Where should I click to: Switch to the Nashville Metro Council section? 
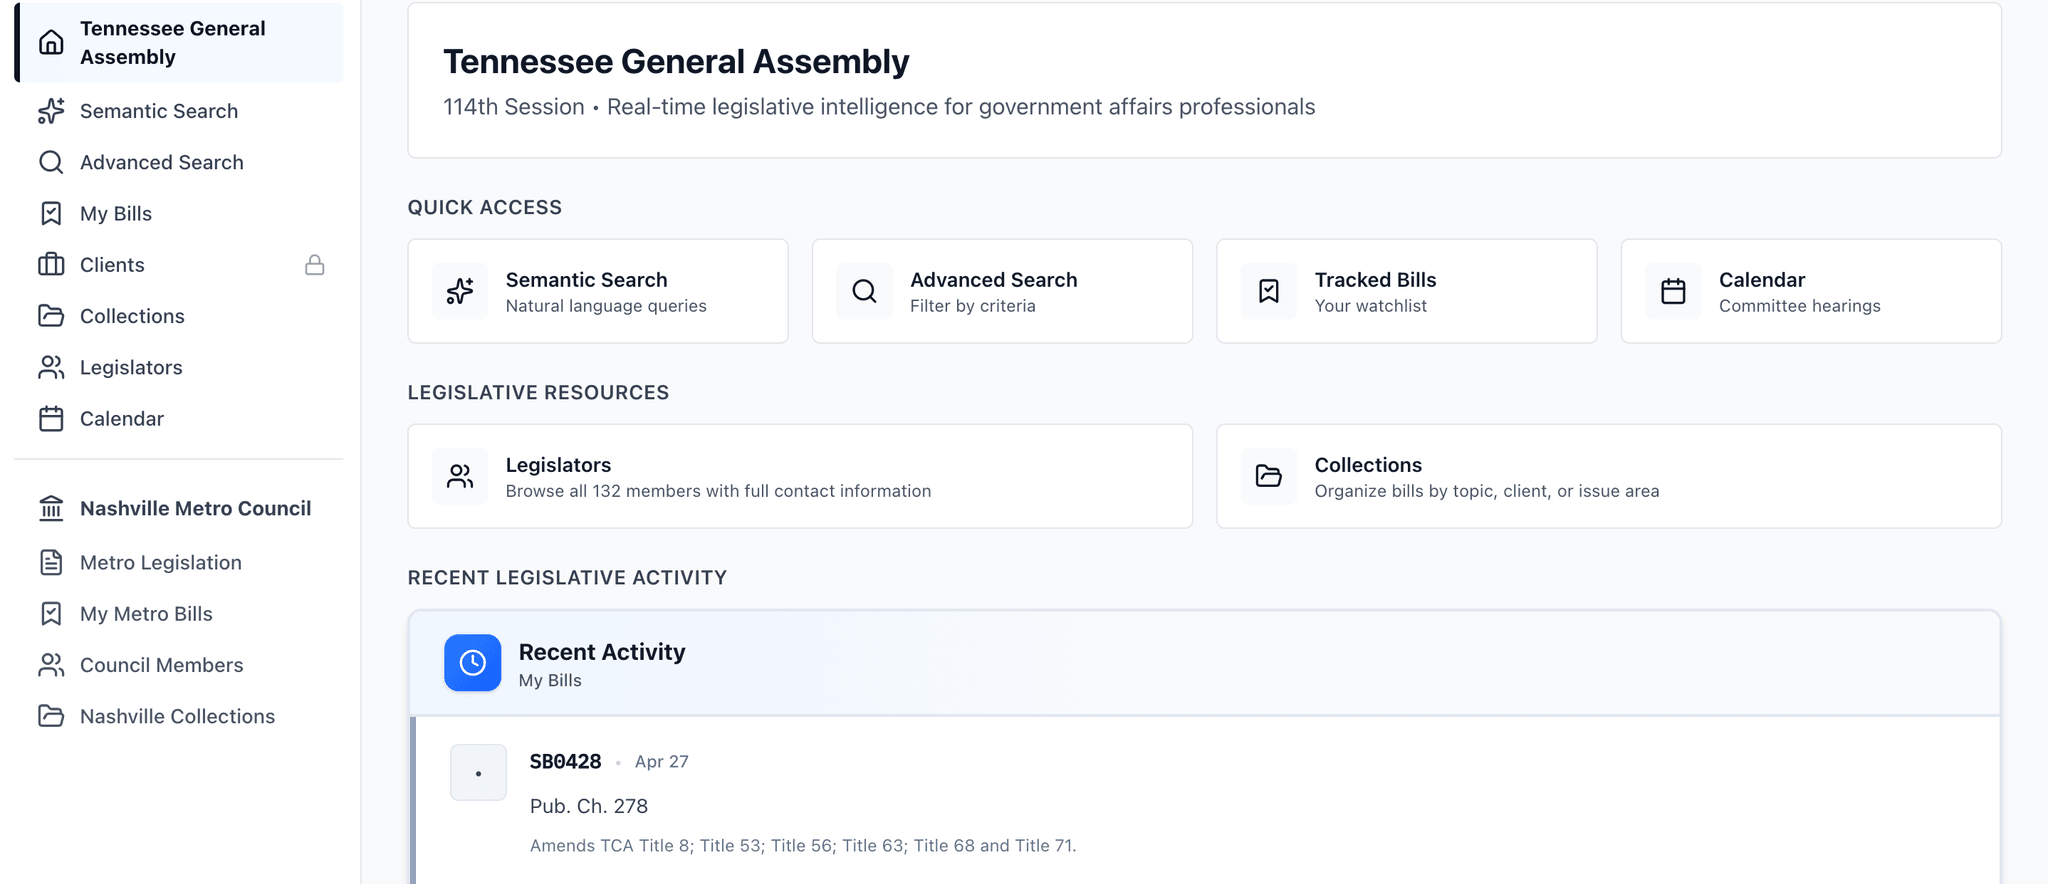click(195, 508)
